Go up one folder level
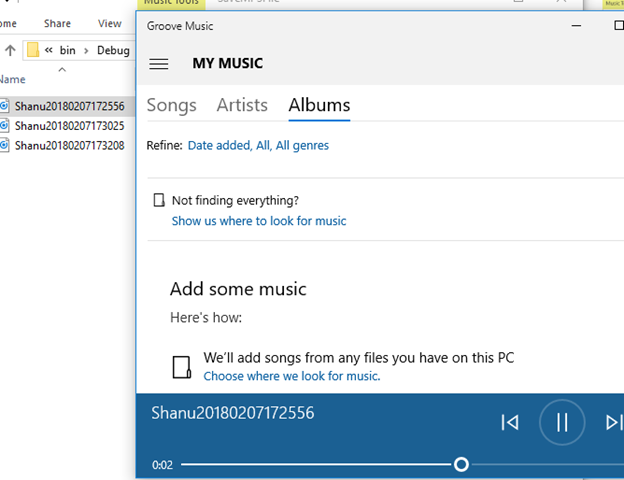This screenshot has height=480, width=624. 10,50
